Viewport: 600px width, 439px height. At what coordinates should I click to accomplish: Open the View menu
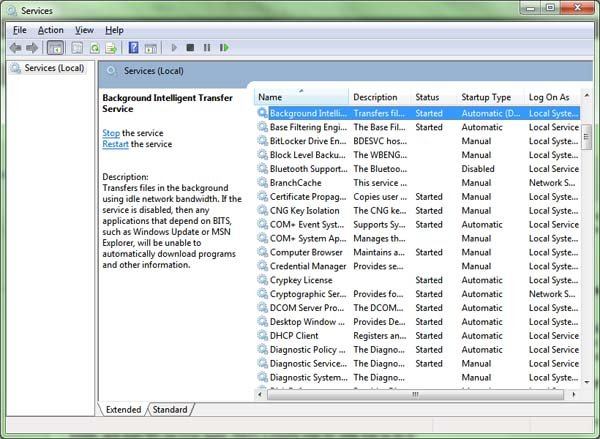click(84, 30)
